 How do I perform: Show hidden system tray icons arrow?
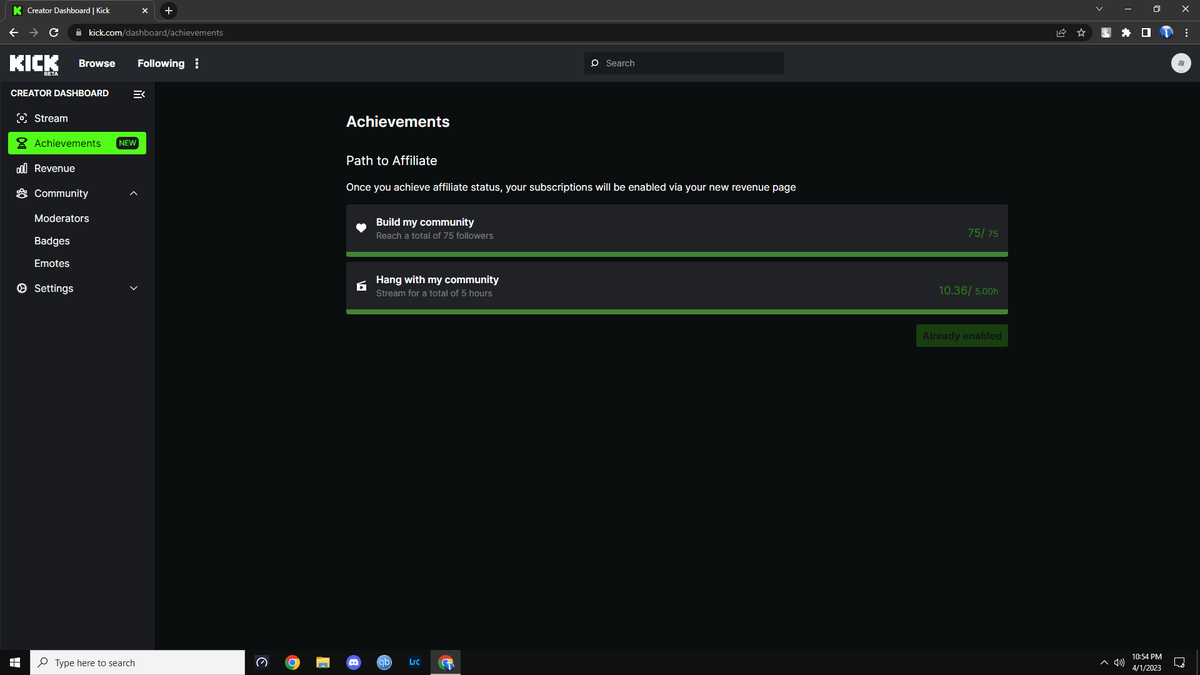pos(1104,662)
